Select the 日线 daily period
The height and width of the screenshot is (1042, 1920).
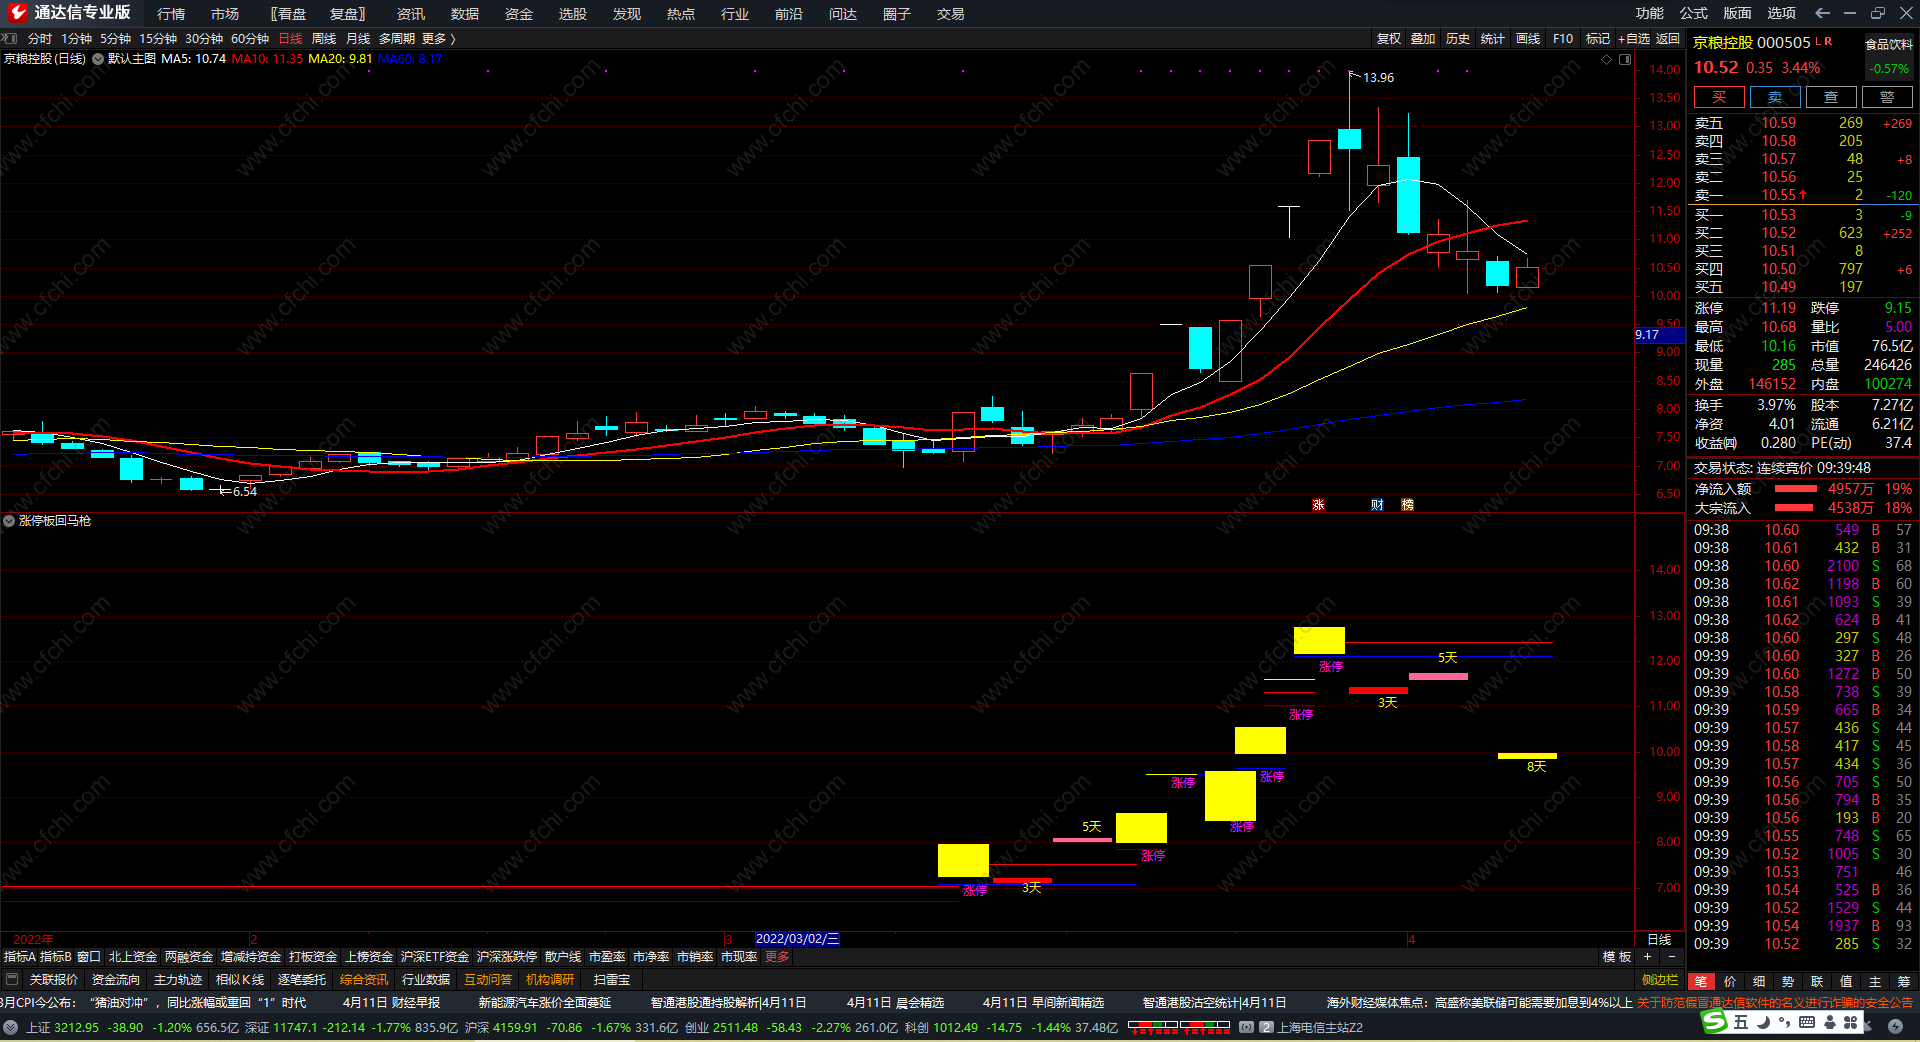coord(290,38)
